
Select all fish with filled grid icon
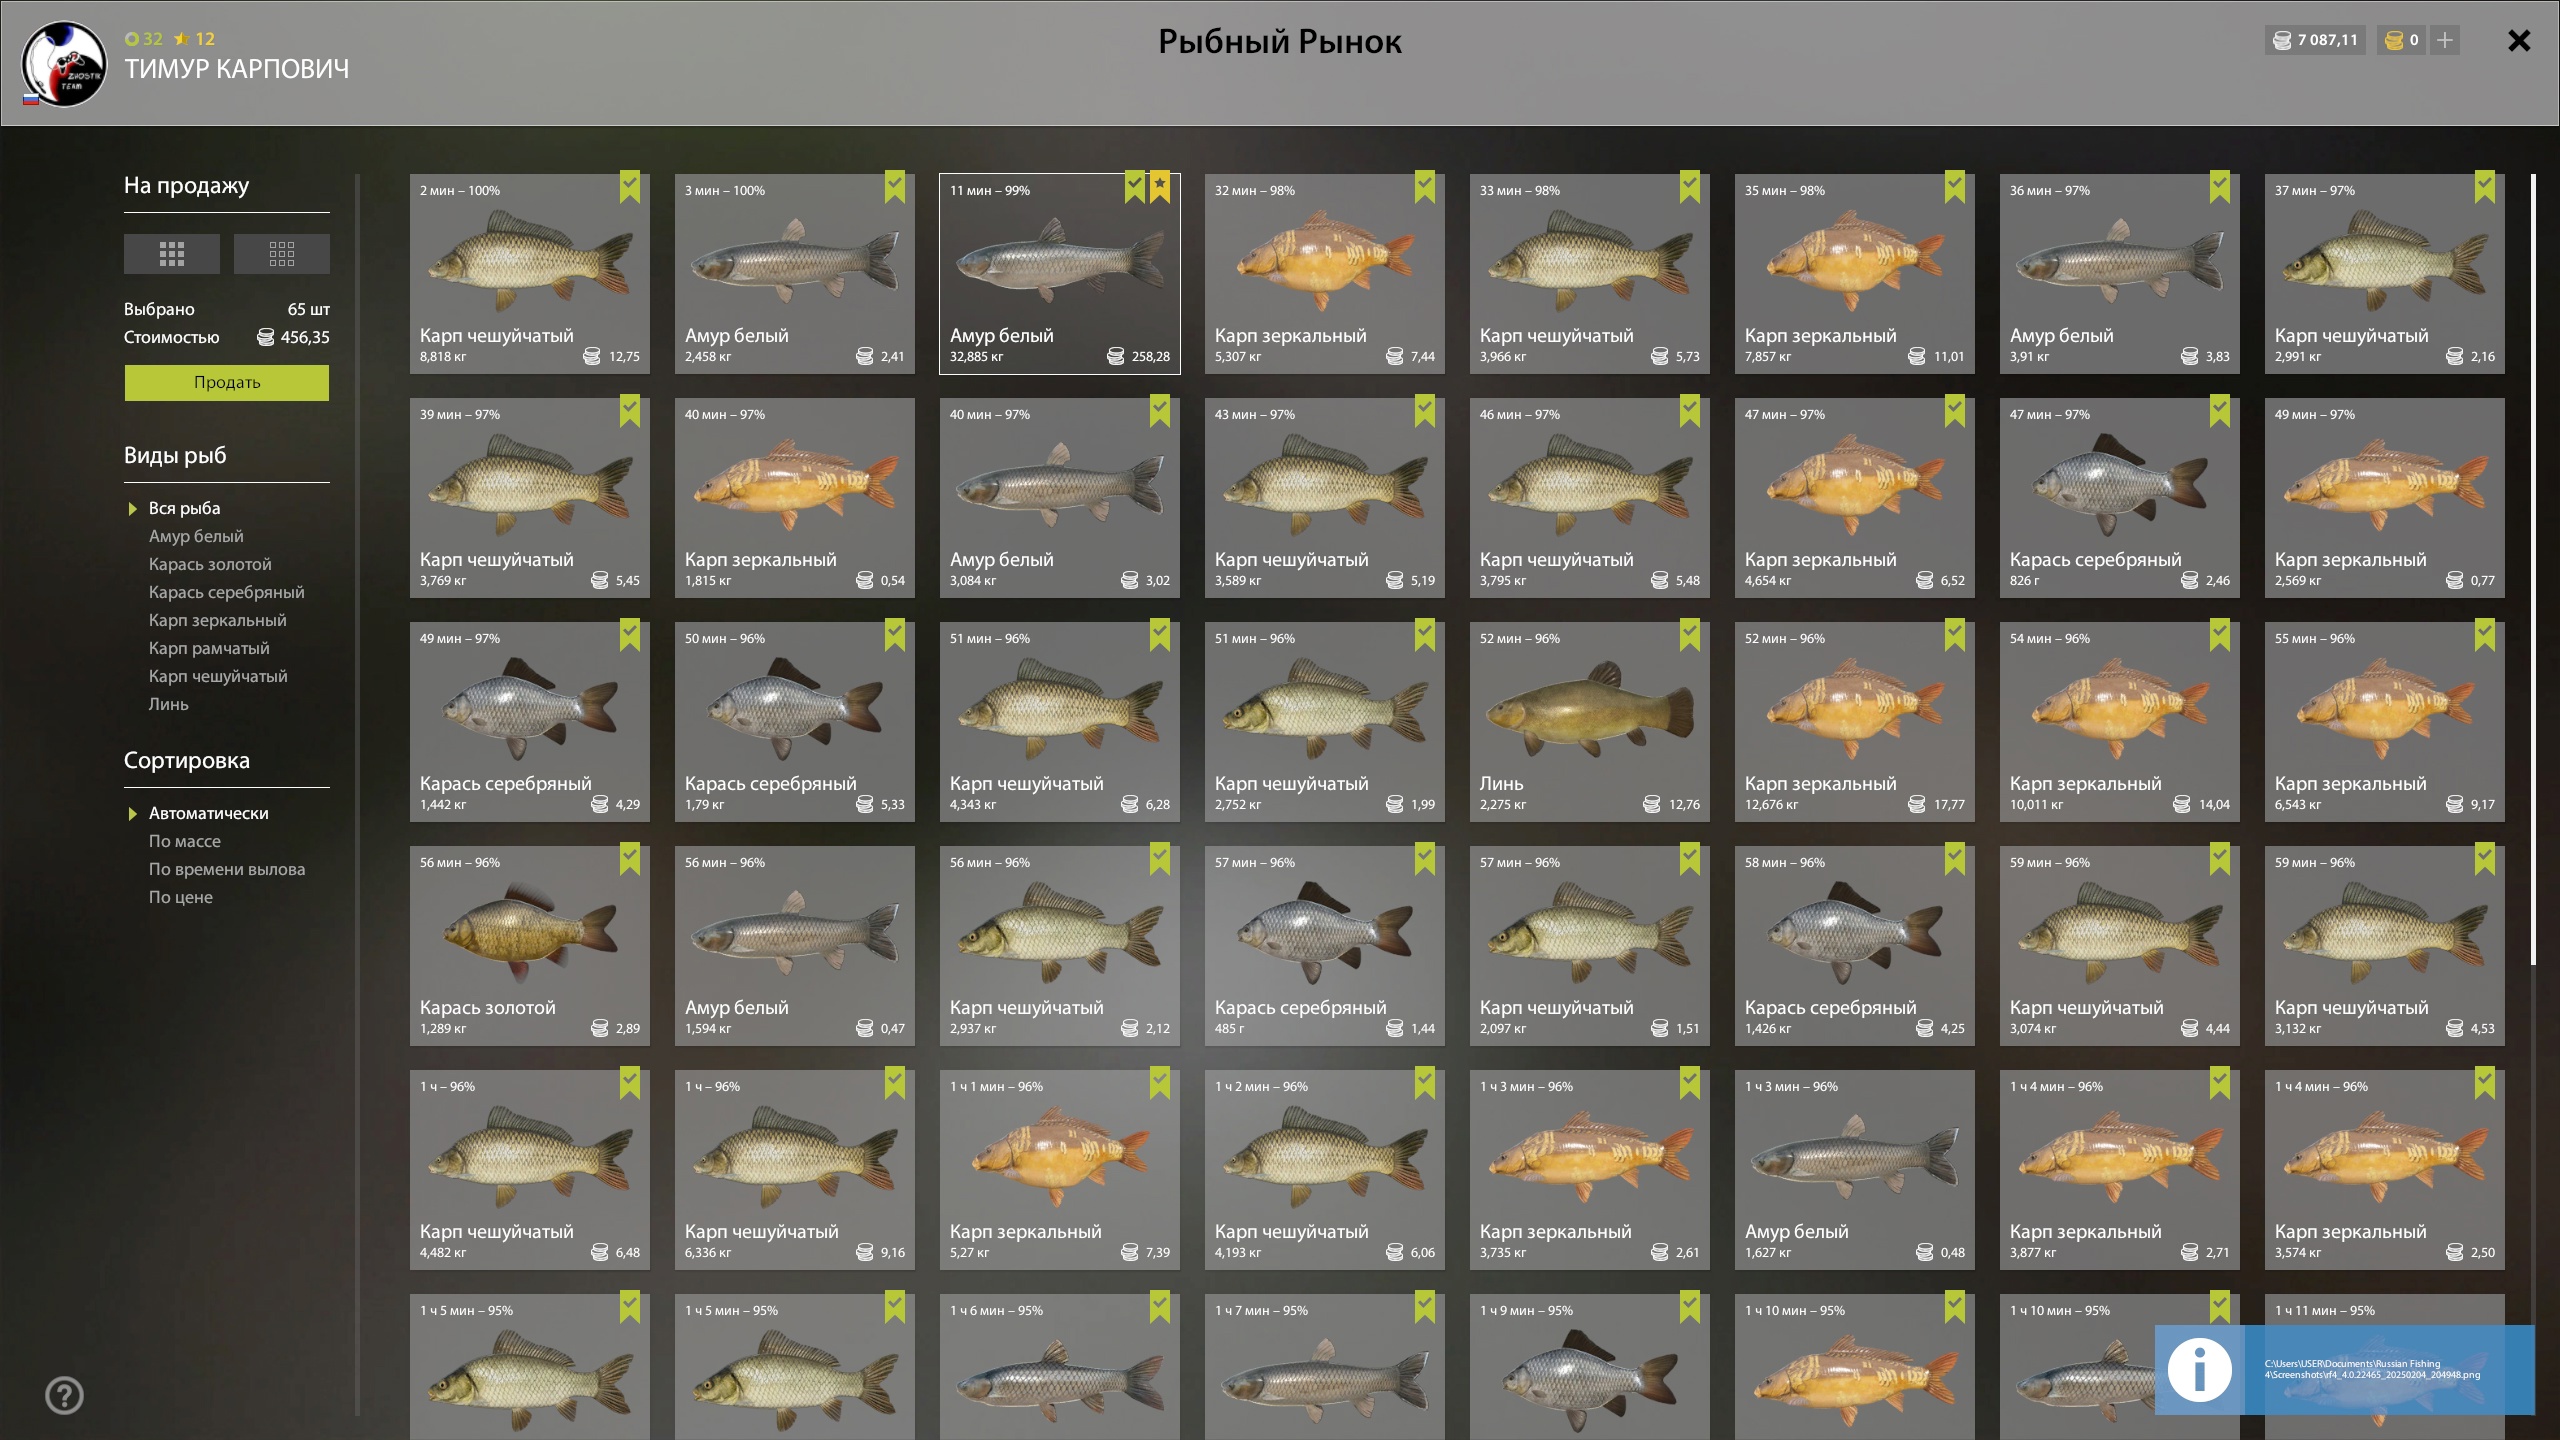tap(171, 254)
